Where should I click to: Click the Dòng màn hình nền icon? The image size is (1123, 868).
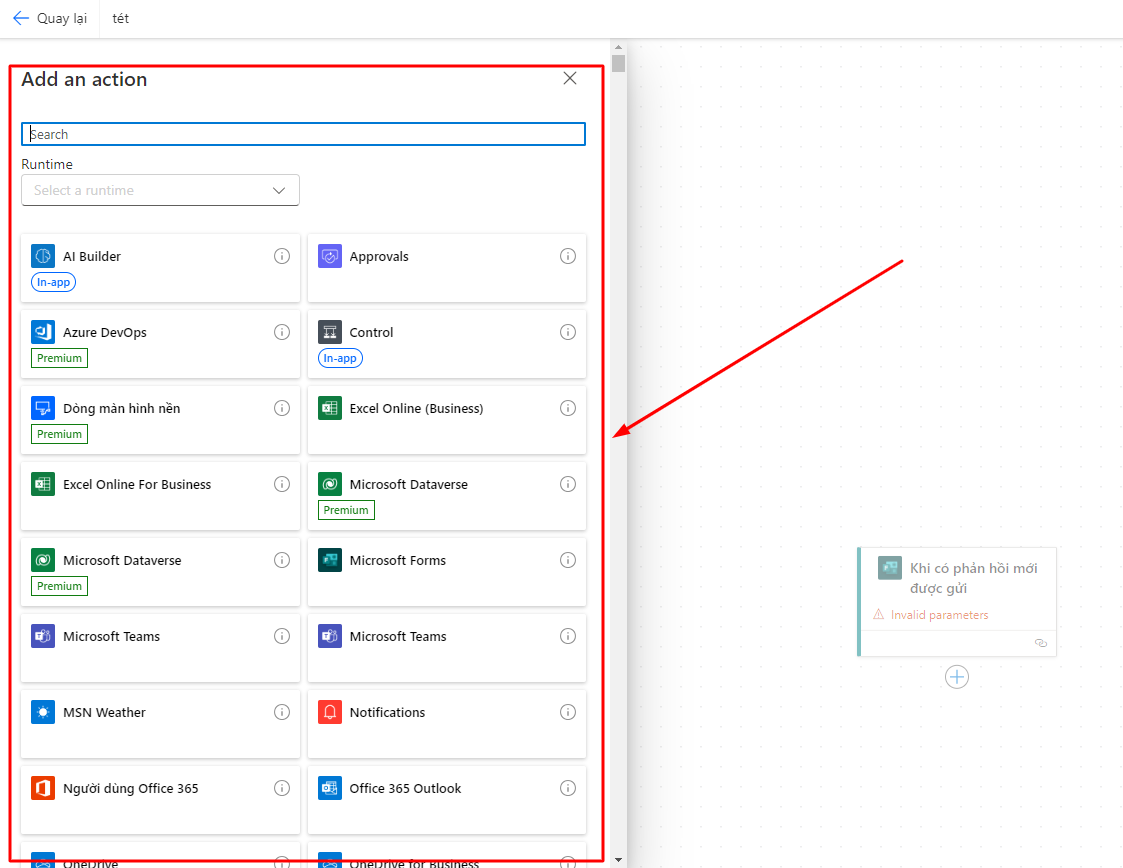(43, 408)
